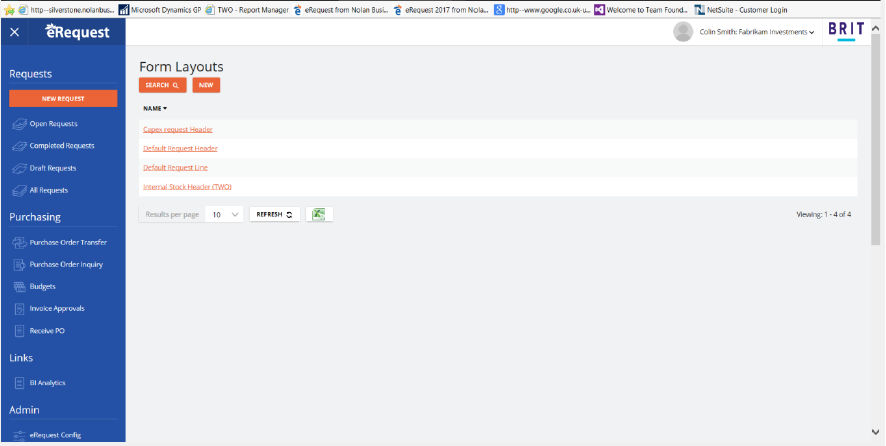The image size is (886, 446).
Task: Open Completed Requests in sidebar
Action: pyautogui.click(x=62, y=146)
